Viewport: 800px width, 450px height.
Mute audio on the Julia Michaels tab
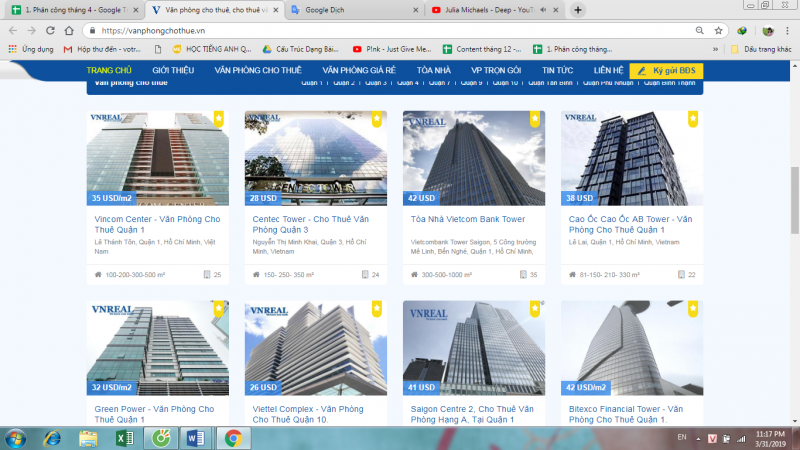pos(543,10)
